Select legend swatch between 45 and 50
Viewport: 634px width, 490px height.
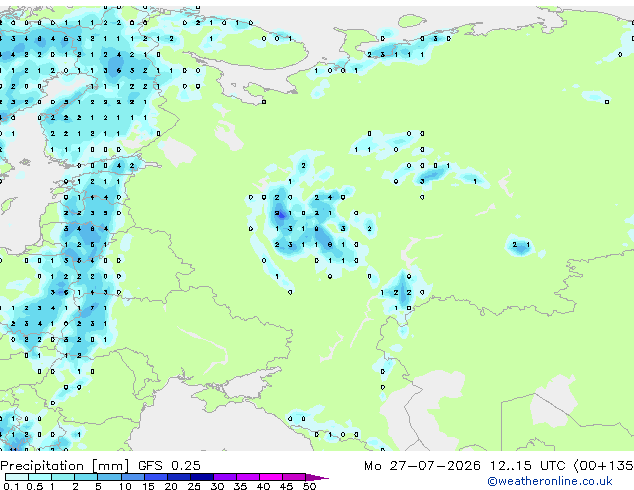[x=294, y=477]
